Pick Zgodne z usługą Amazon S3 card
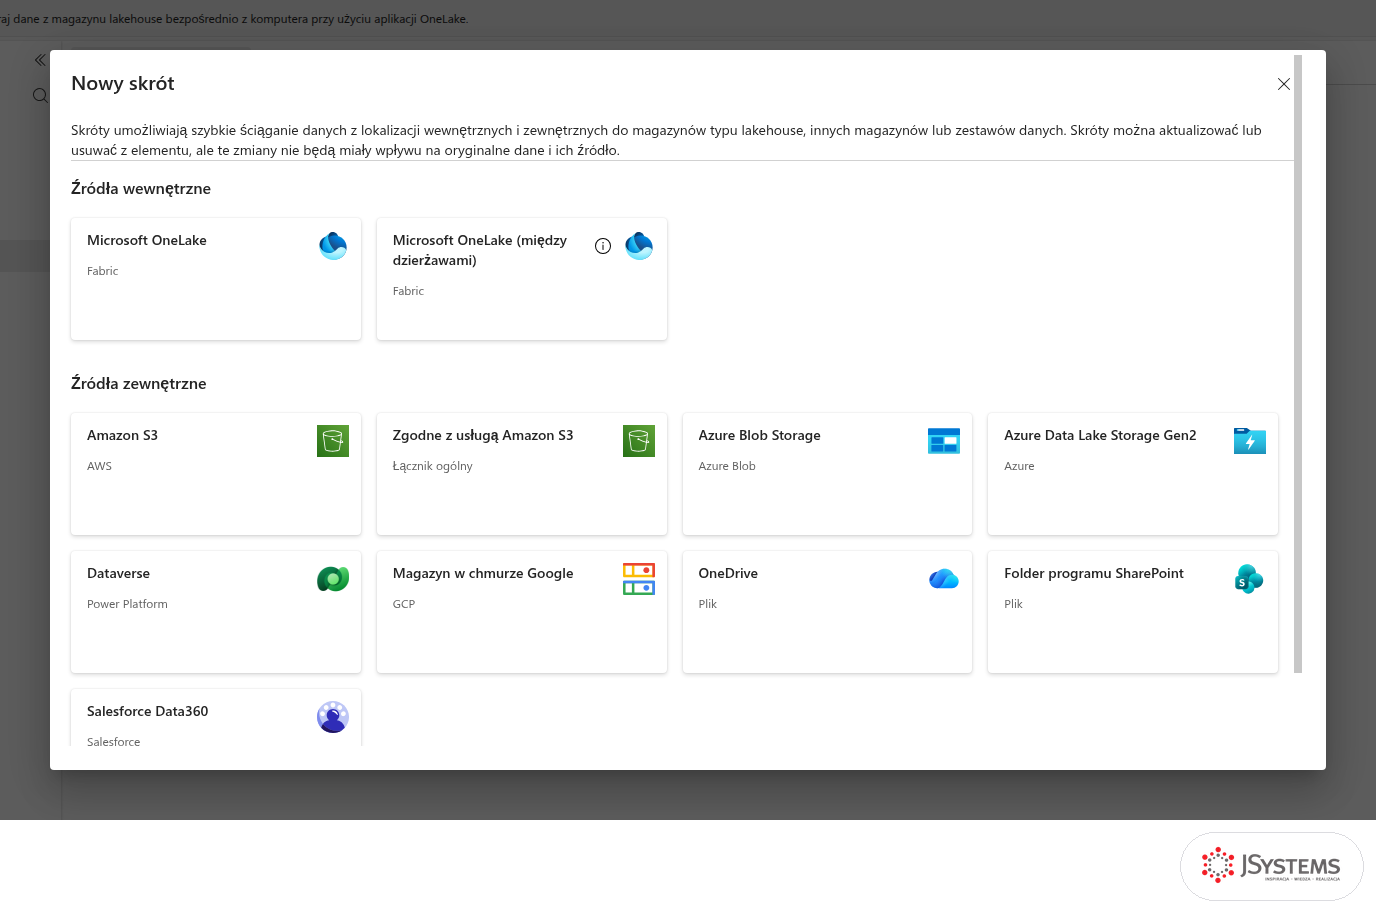Image resolution: width=1376 pixels, height=913 pixels. pos(522,474)
